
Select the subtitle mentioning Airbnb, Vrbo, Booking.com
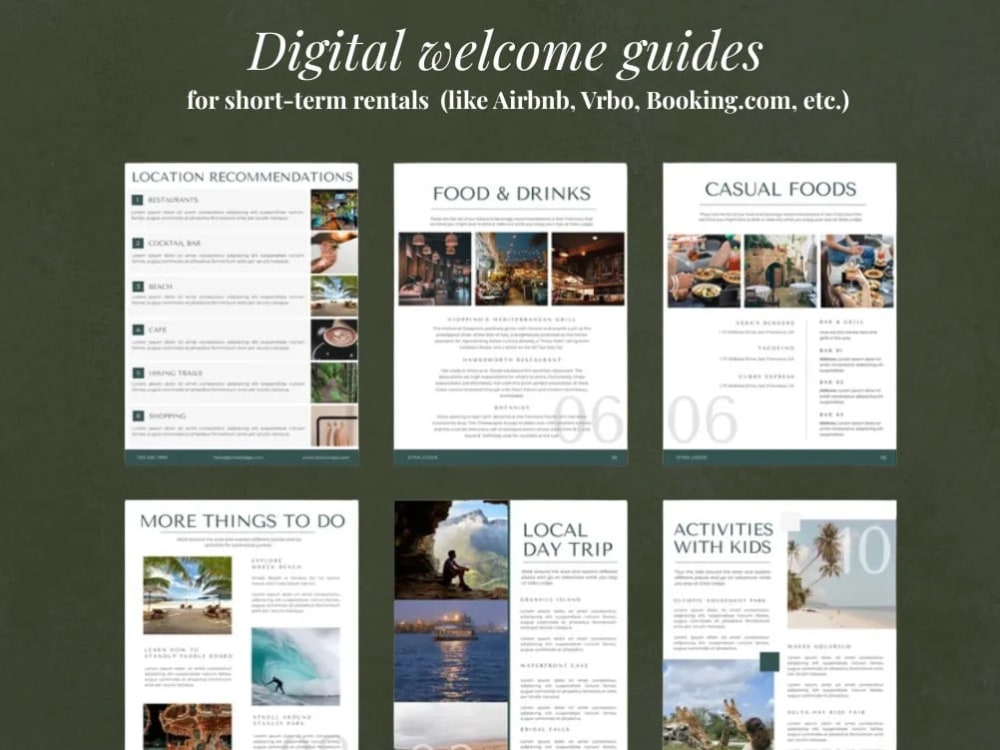point(518,100)
